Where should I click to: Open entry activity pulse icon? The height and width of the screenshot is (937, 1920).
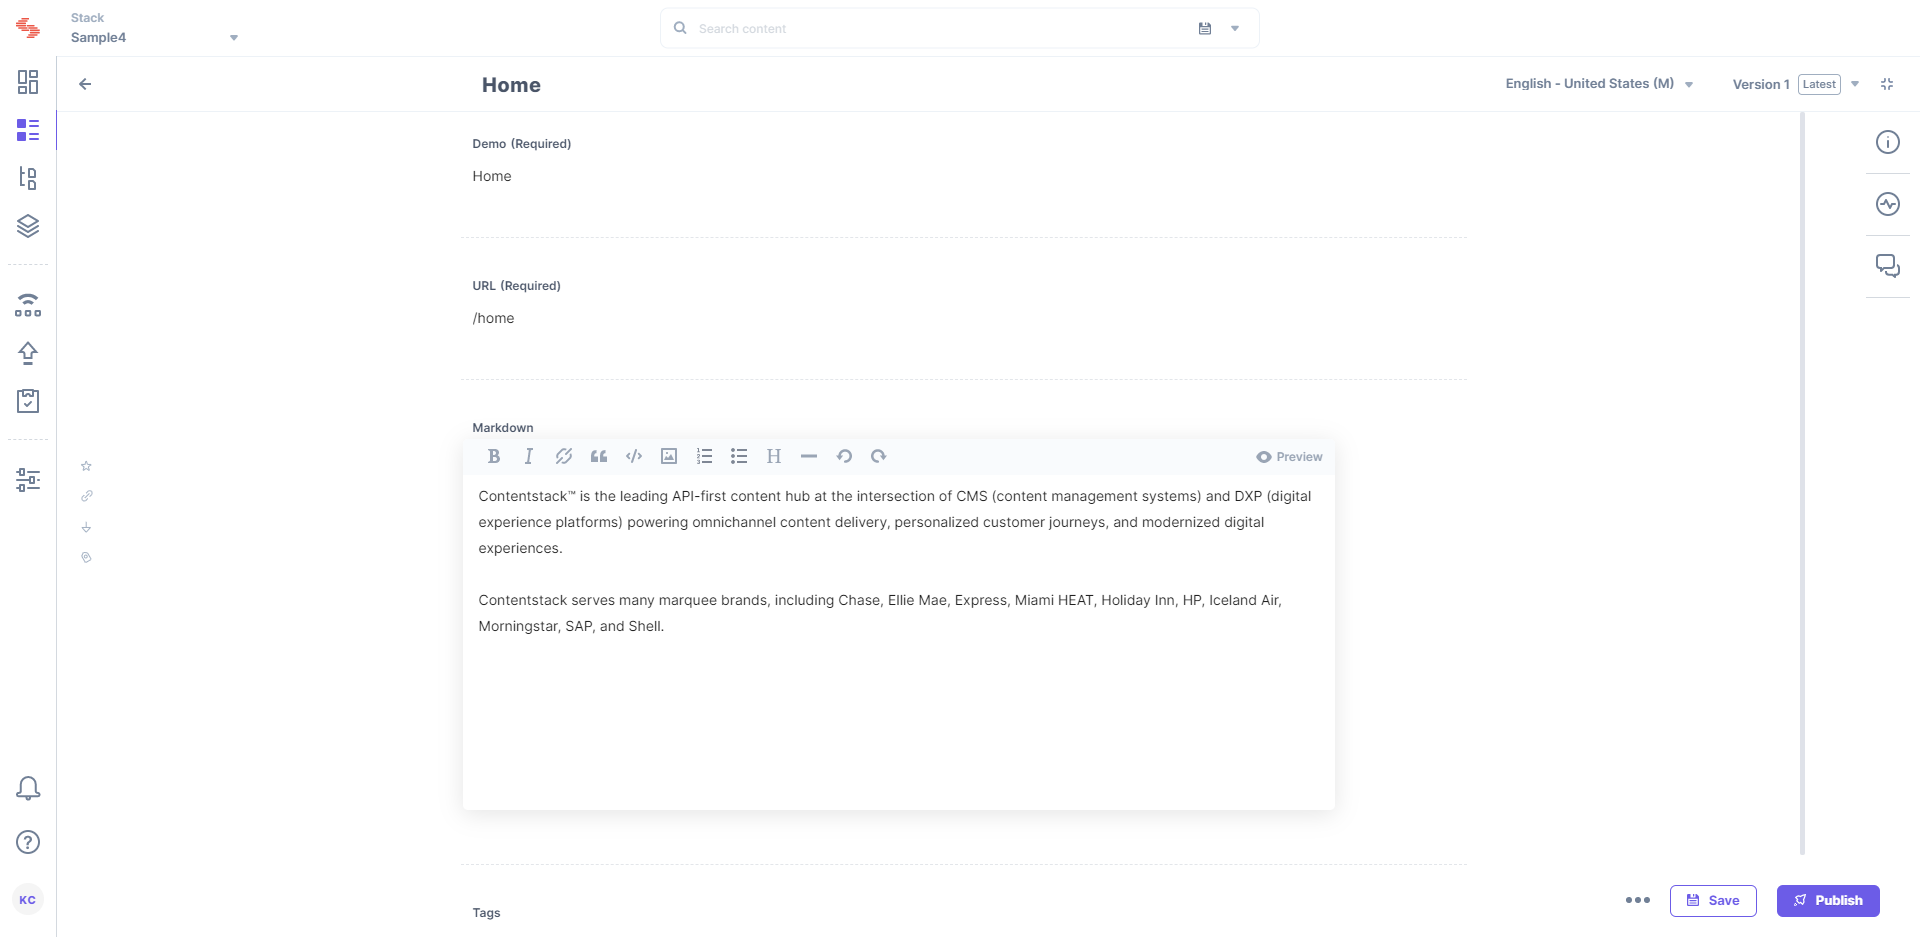coord(1887,204)
